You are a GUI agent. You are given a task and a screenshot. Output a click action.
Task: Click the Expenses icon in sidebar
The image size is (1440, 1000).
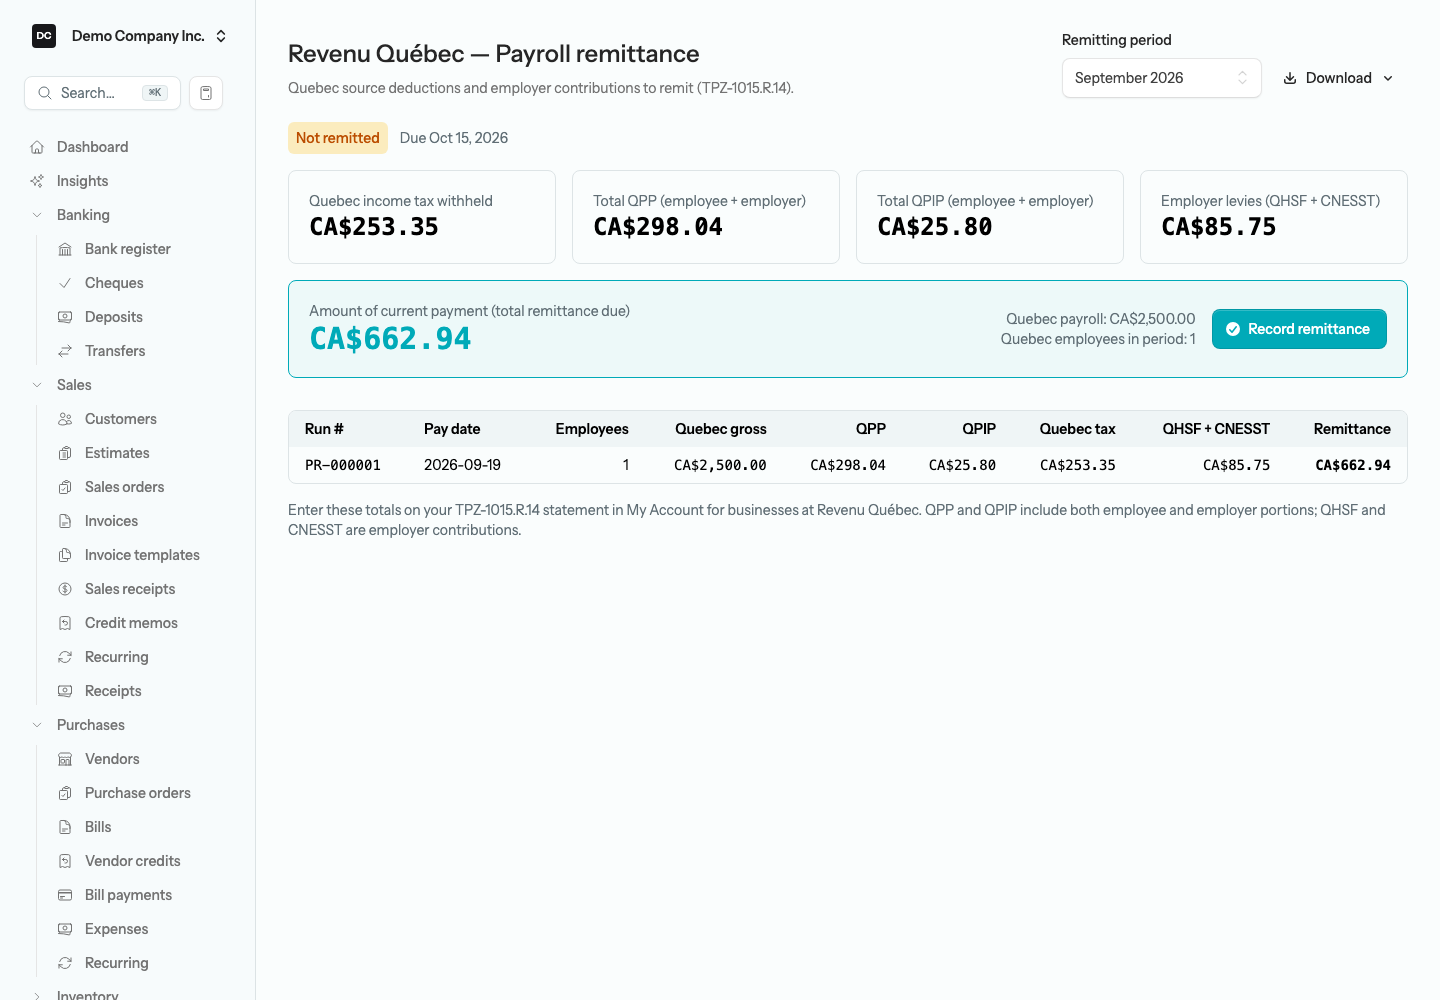[65, 929]
